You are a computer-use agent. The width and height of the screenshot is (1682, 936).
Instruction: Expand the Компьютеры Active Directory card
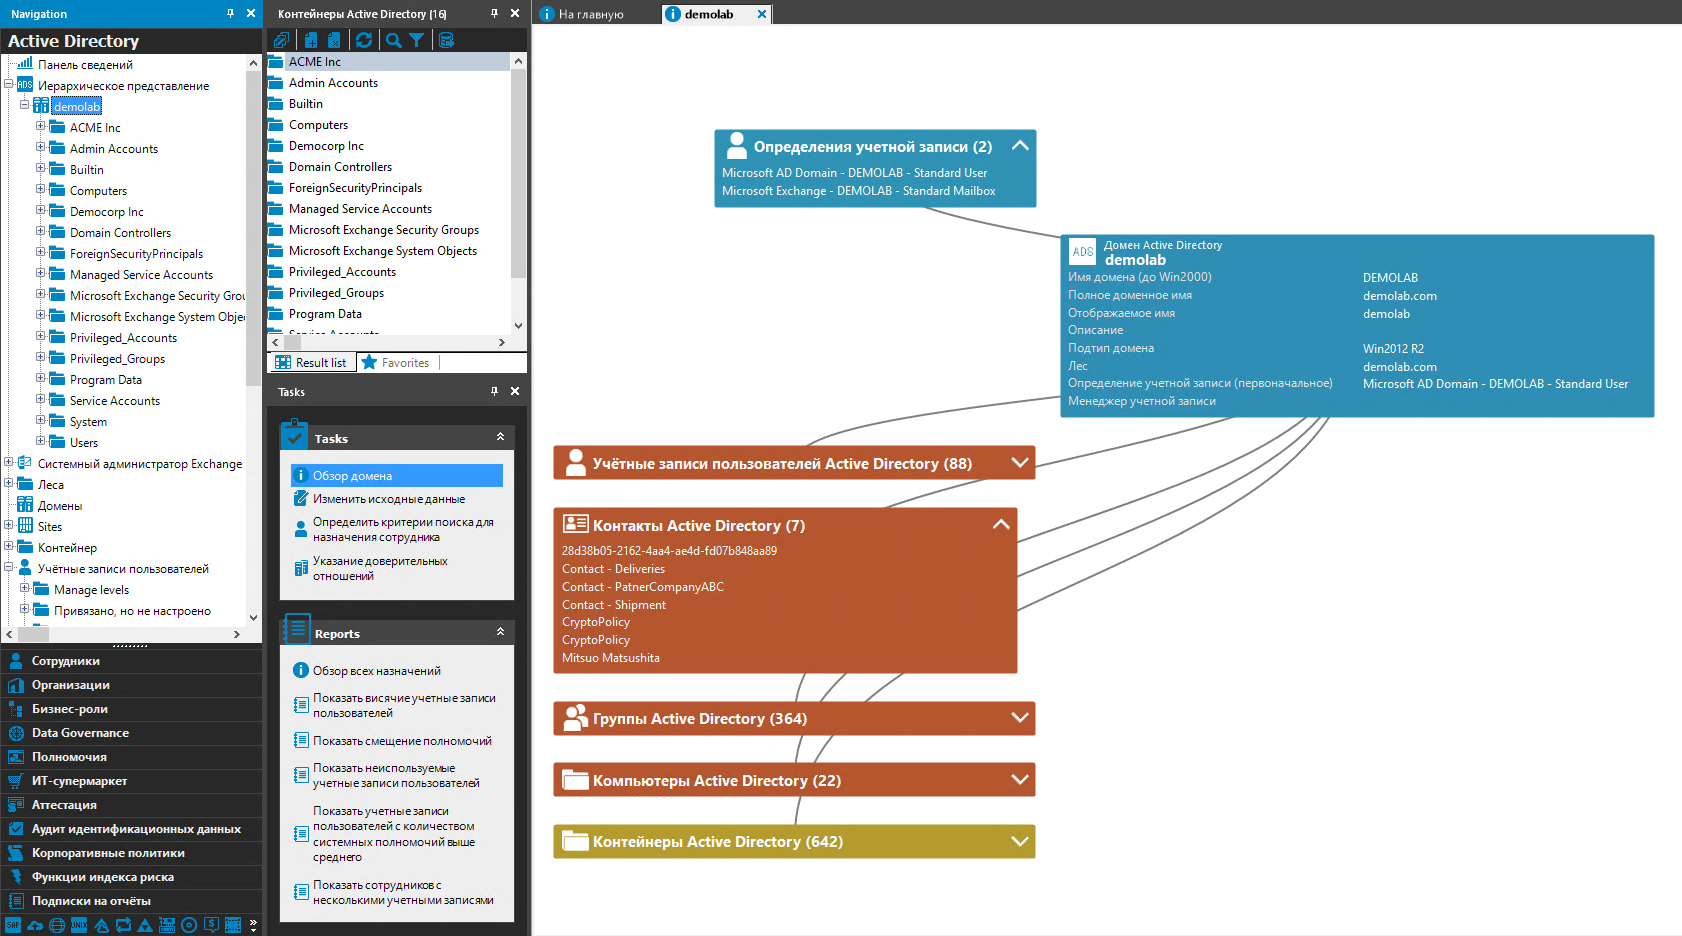pos(1020,780)
